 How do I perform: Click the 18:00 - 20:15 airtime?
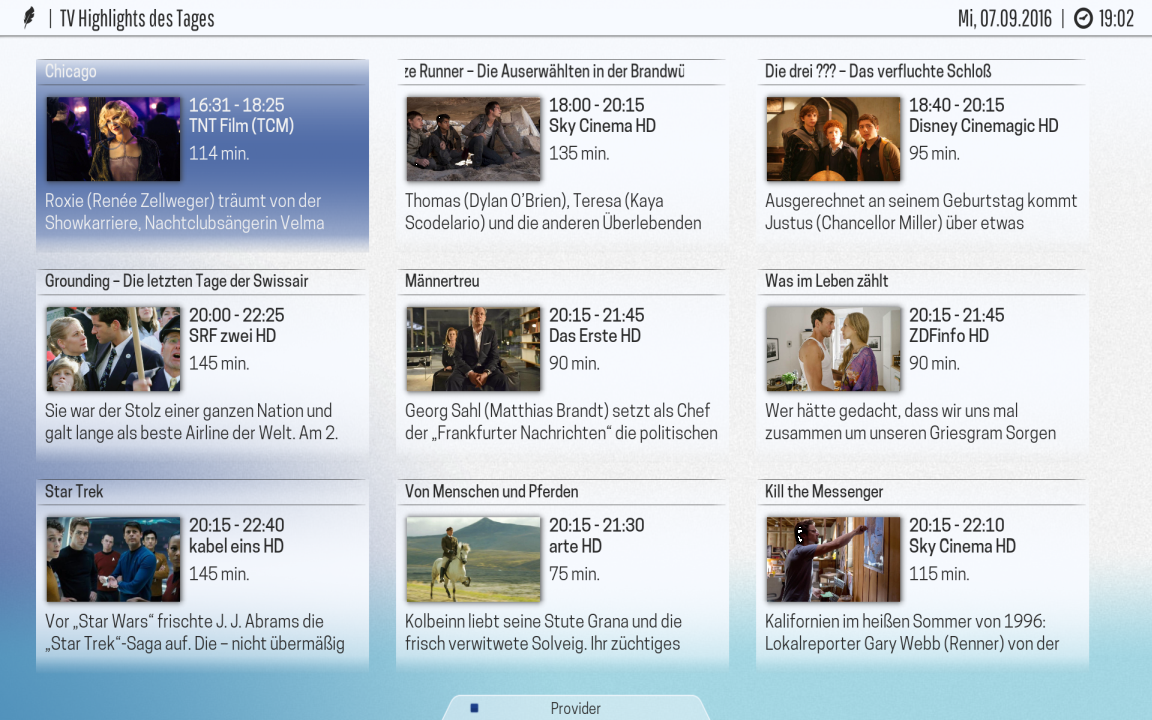[x=597, y=105]
